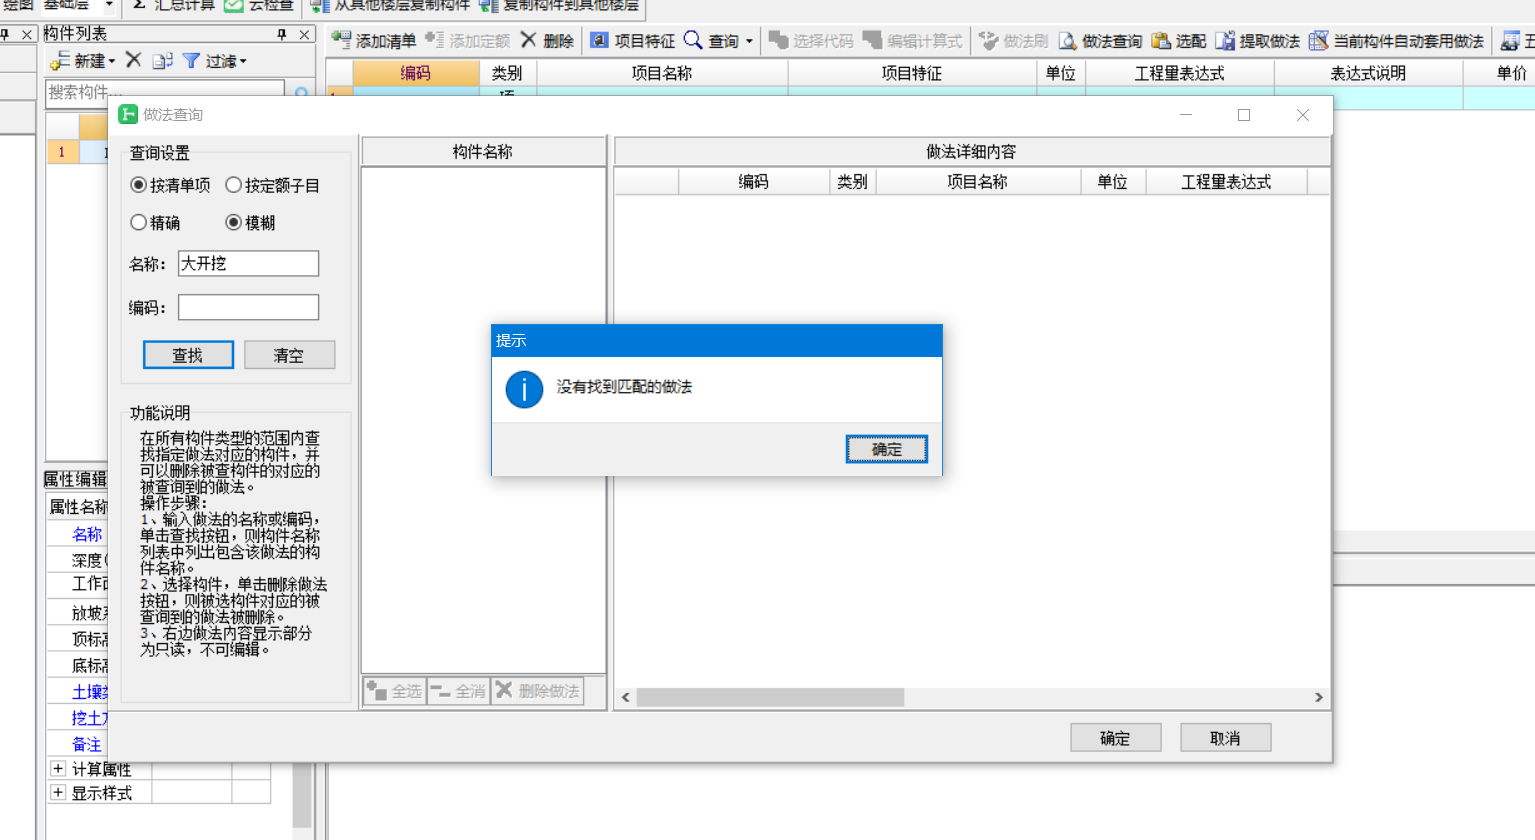Choose the 模糊 match option
Viewport: 1535px width, 840px height.
[233, 222]
